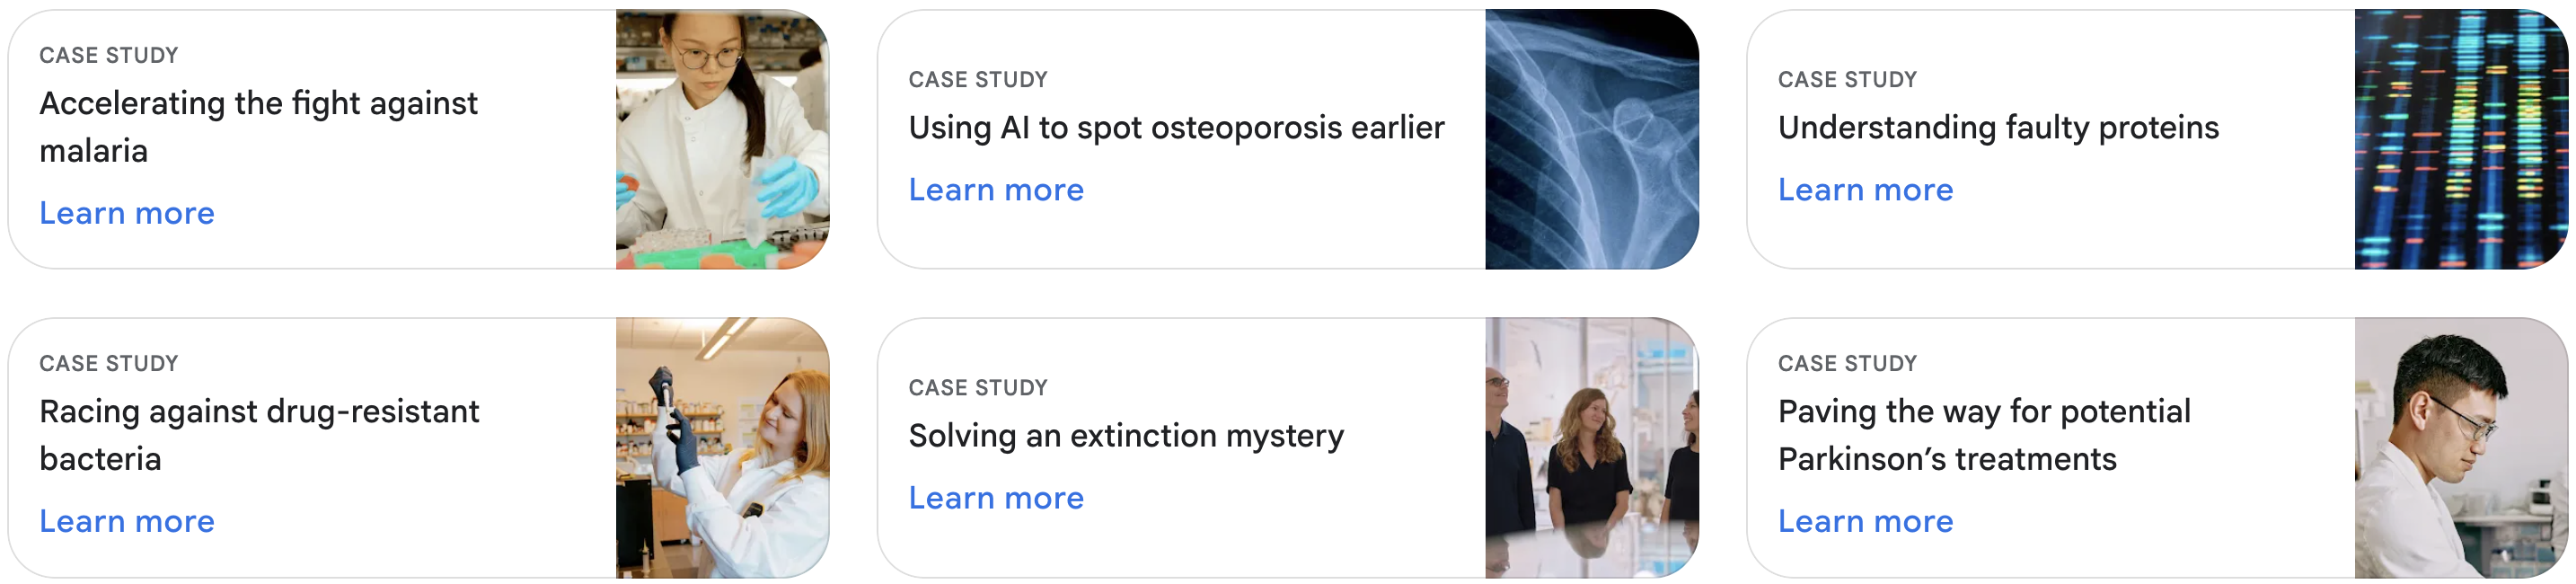Select the 'Accelerating the fight against malaria' title
The height and width of the screenshot is (584, 2576).
click(259, 127)
